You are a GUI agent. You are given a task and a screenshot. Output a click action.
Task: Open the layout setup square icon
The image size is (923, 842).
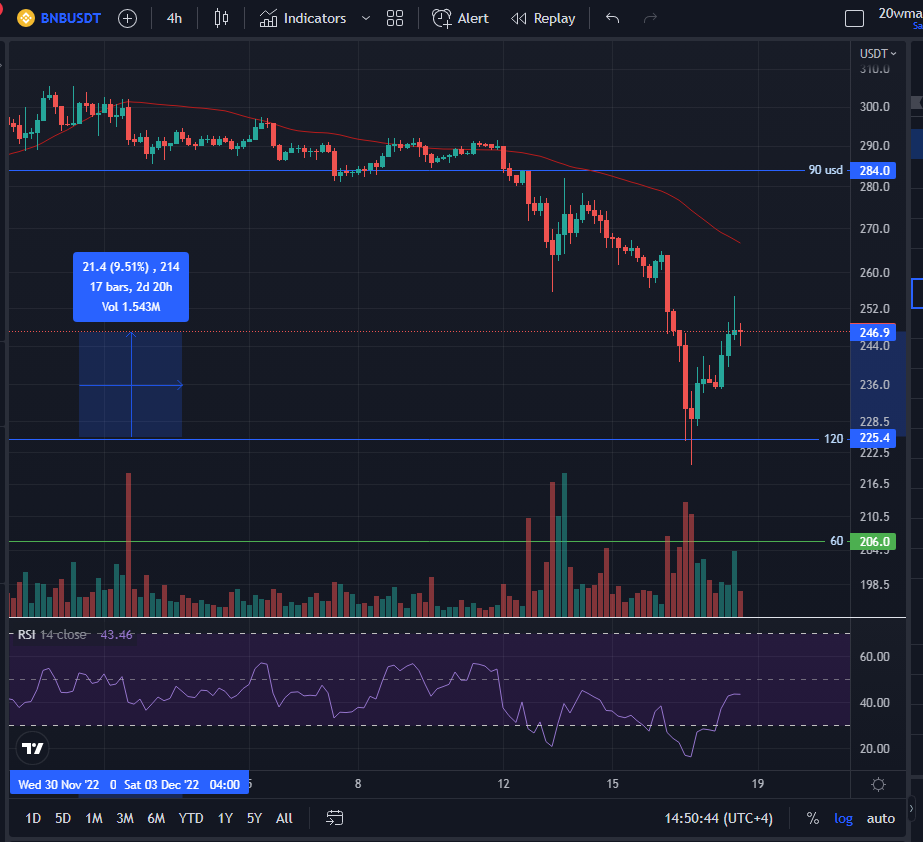click(x=854, y=18)
